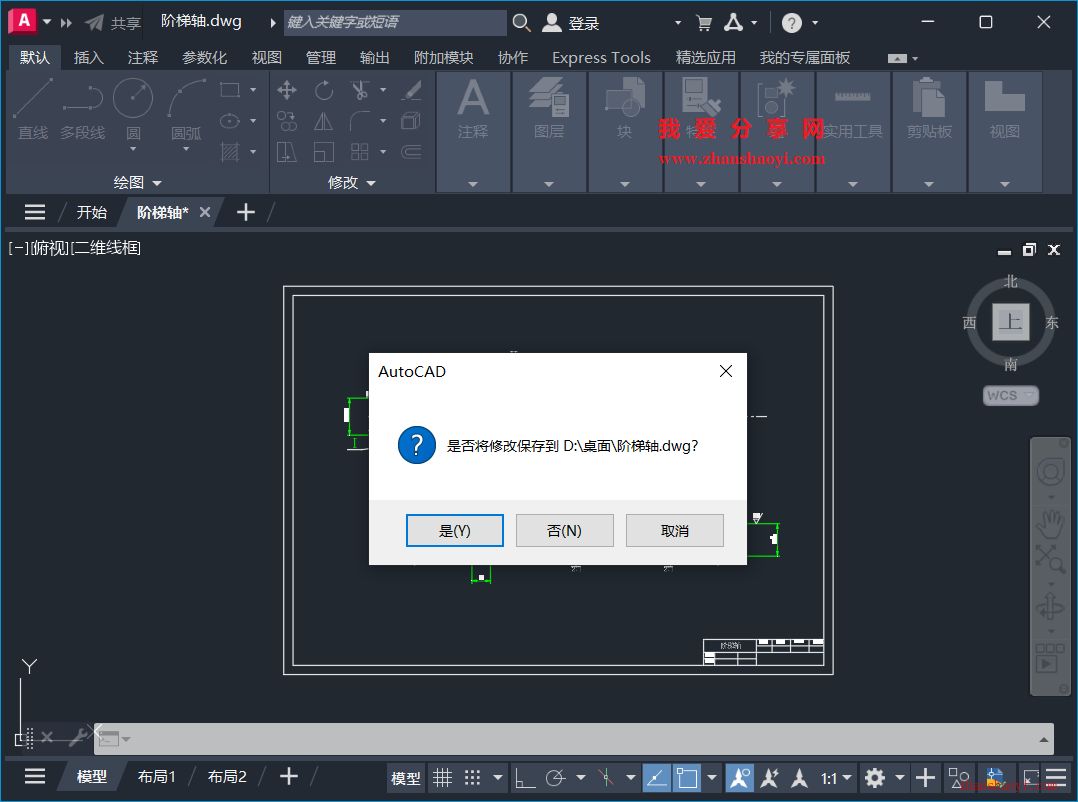Click the 移动 (Move) tool in the 修改 panel
This screenshot has width=1078, height=802.
285,90
